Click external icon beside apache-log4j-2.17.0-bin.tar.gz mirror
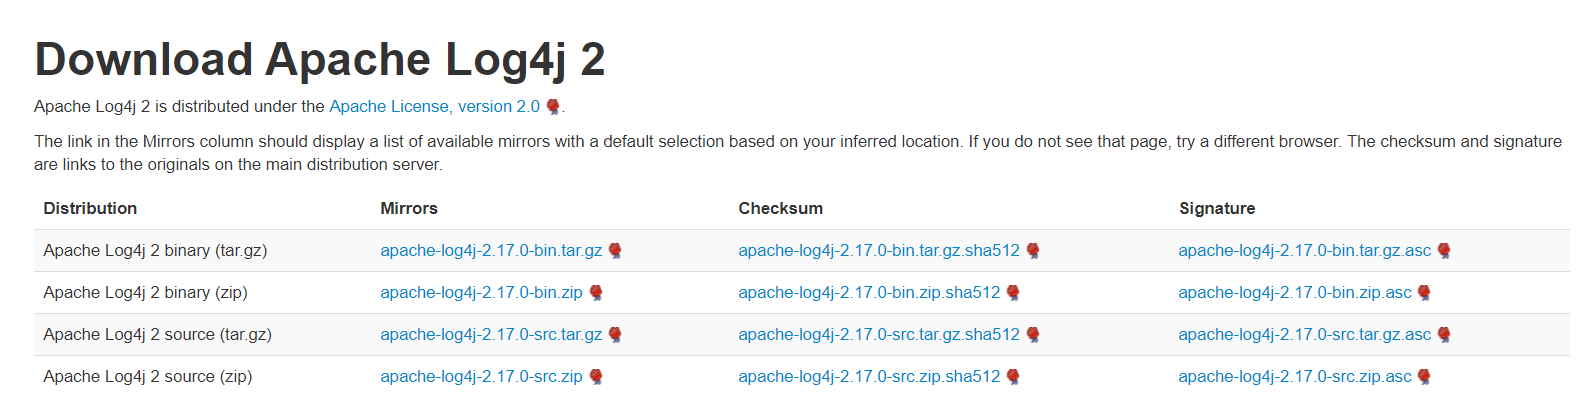 pyautogui.click(x=615, y=251)
